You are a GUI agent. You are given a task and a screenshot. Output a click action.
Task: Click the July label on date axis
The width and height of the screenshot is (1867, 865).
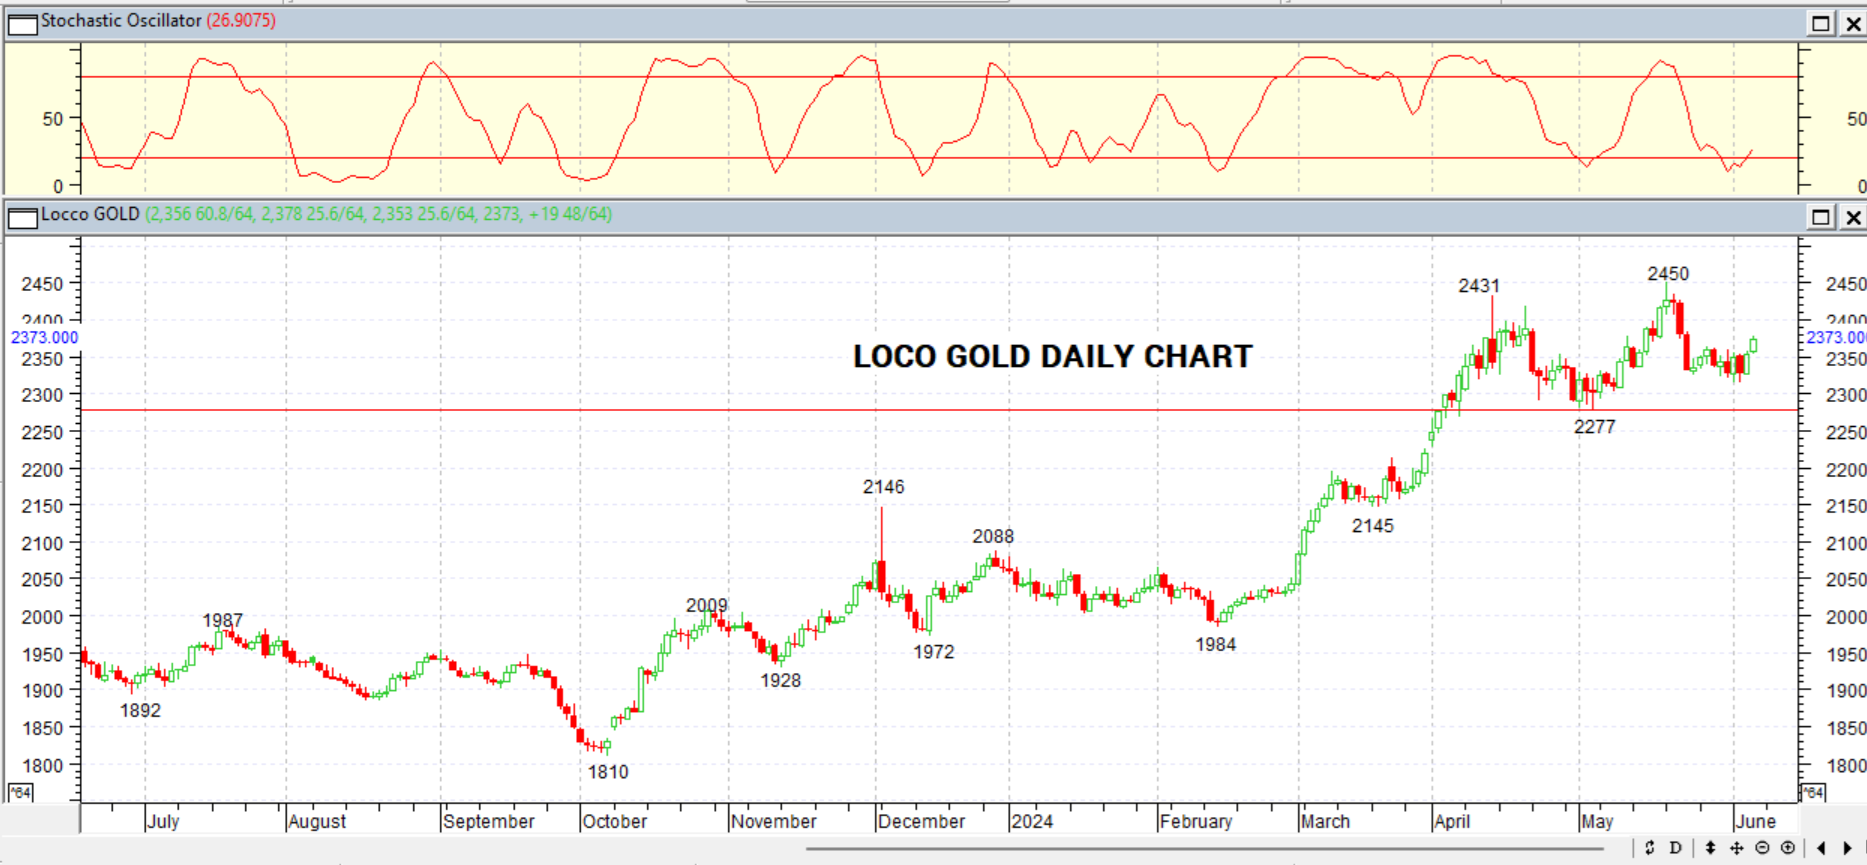click(163, 821)
